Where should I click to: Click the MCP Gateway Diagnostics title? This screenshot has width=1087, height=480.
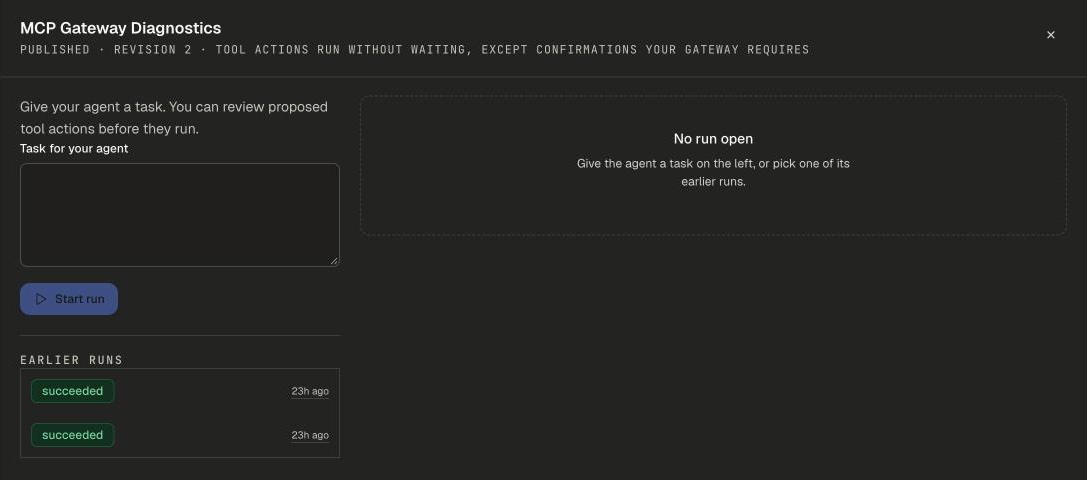click(121, 28)
